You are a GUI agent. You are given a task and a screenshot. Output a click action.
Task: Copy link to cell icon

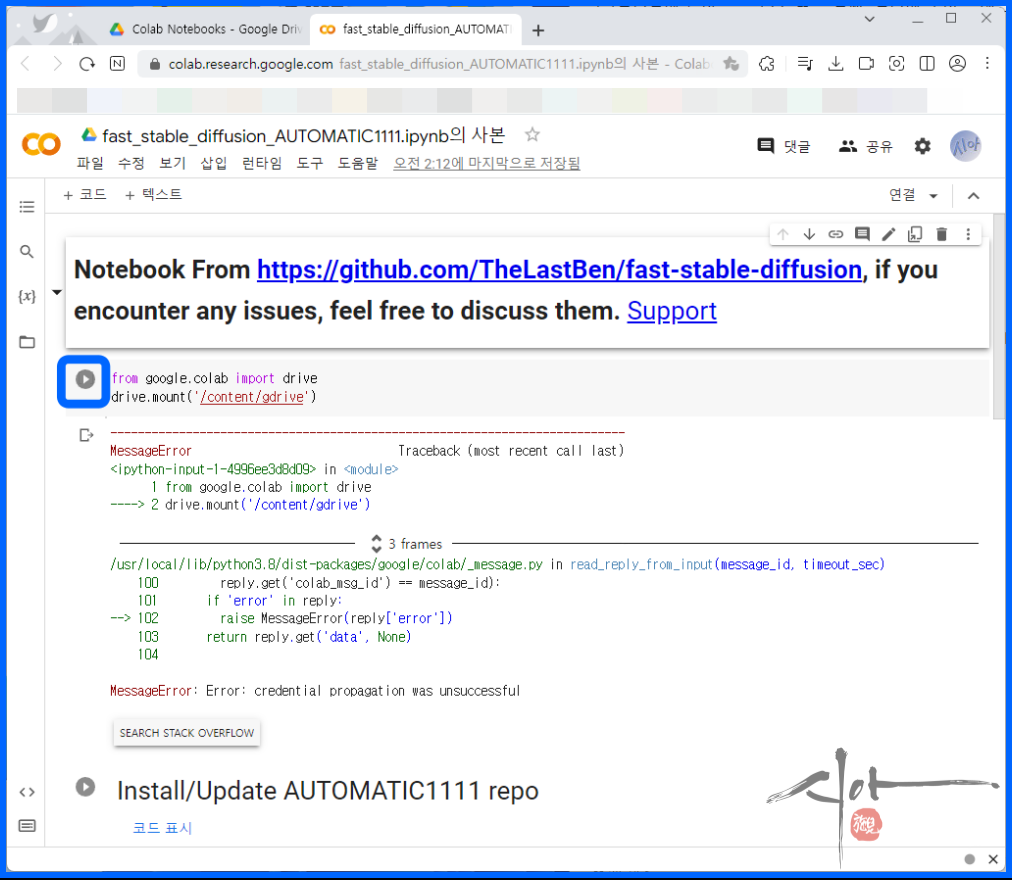tap(836, 234)
